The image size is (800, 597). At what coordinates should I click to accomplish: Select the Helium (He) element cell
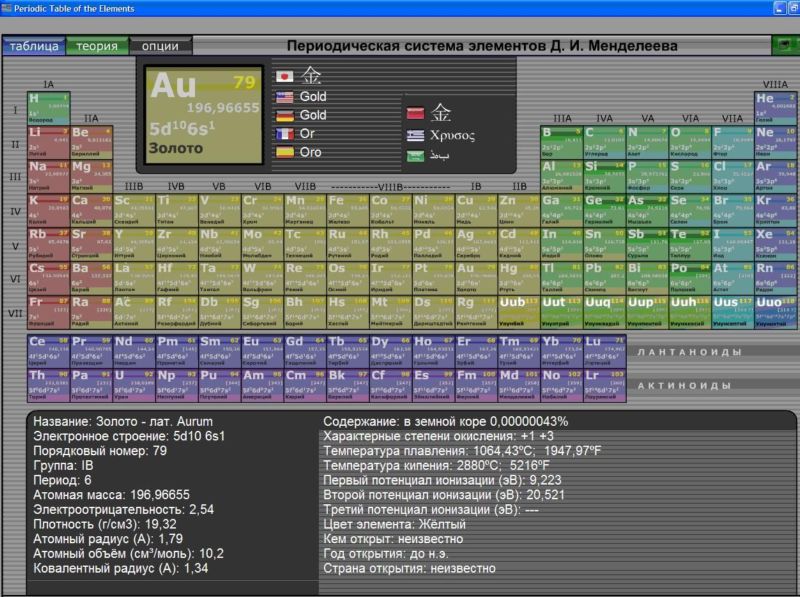point(776,108)
